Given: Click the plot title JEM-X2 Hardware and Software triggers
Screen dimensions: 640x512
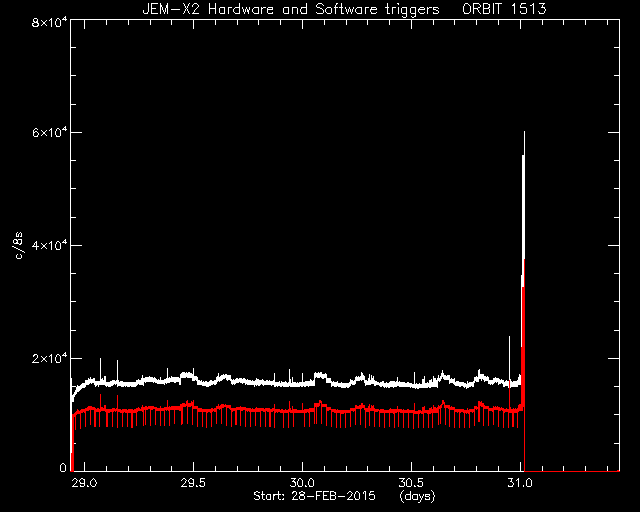Looking at the screenshot, I should [291, 9].
